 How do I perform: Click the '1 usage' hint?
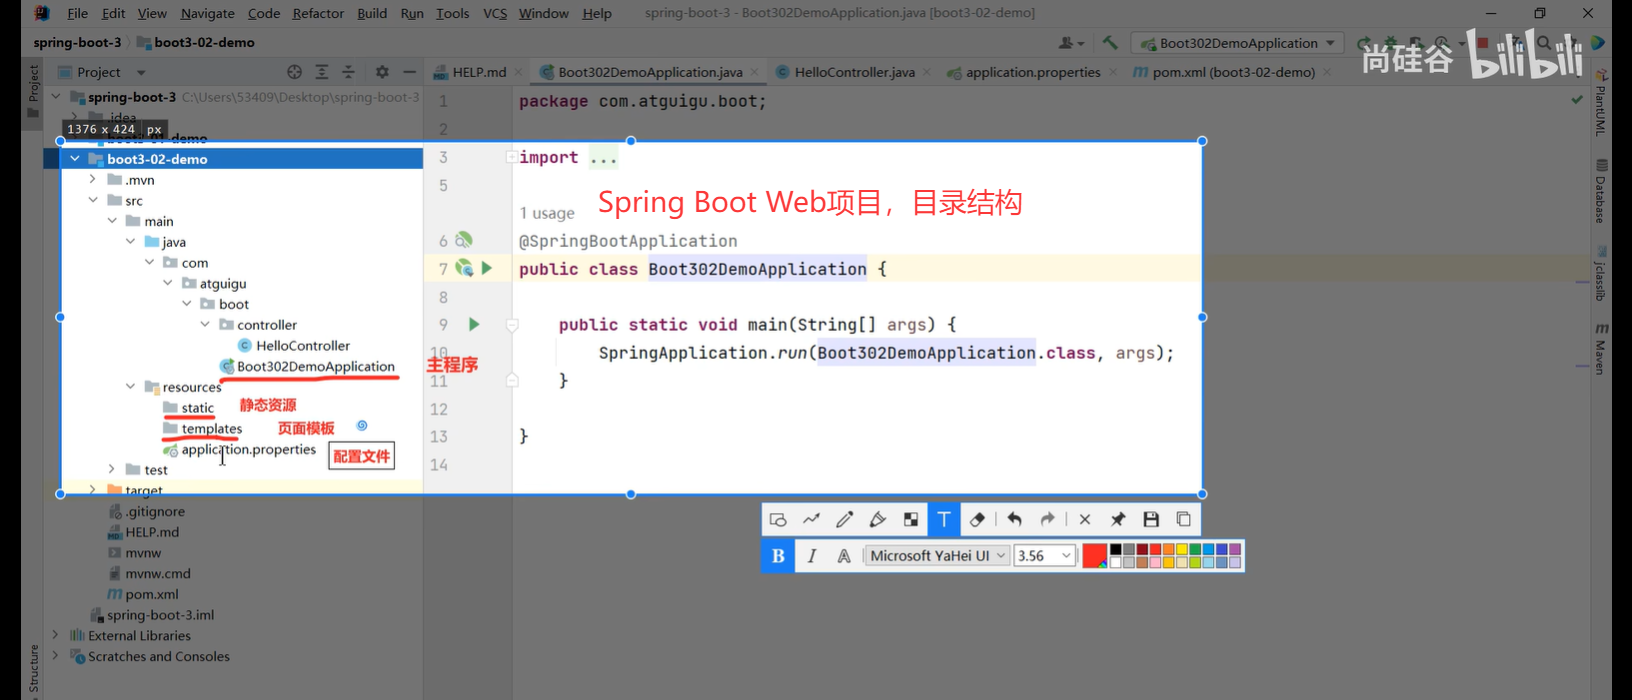[547, 213]
